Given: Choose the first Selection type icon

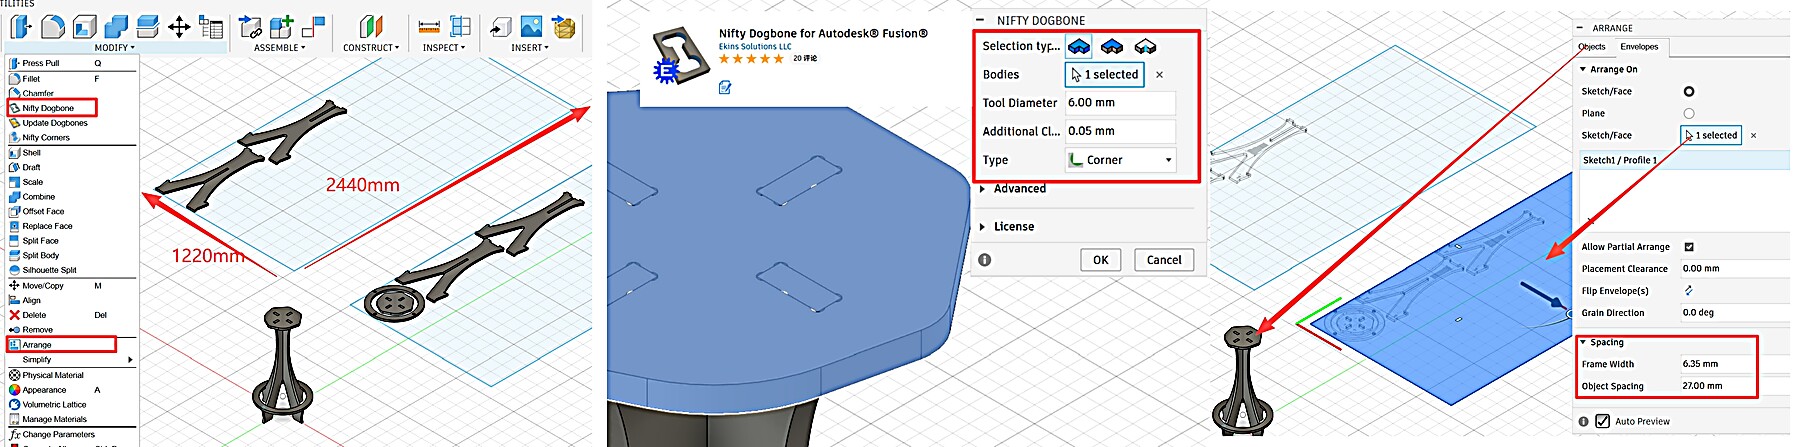Looking at the screenshot, I should 1079,46.
